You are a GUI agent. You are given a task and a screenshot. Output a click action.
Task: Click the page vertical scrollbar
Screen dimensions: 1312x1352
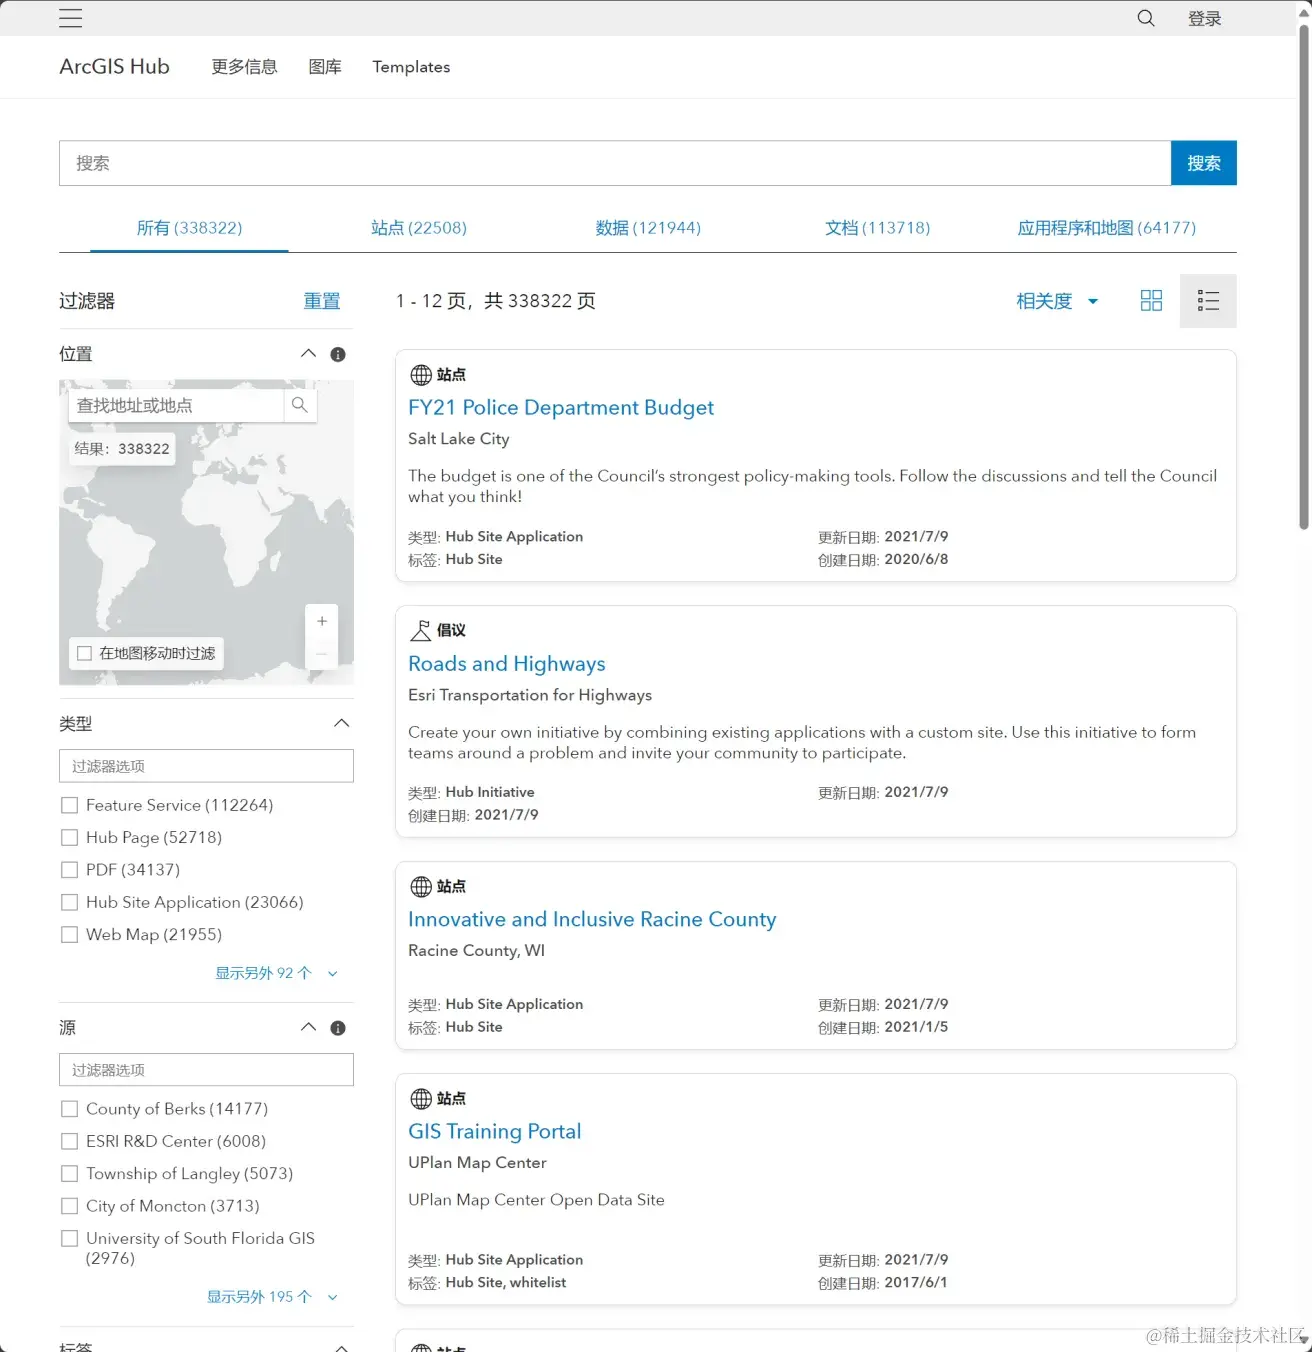[x=1304, y=278]
